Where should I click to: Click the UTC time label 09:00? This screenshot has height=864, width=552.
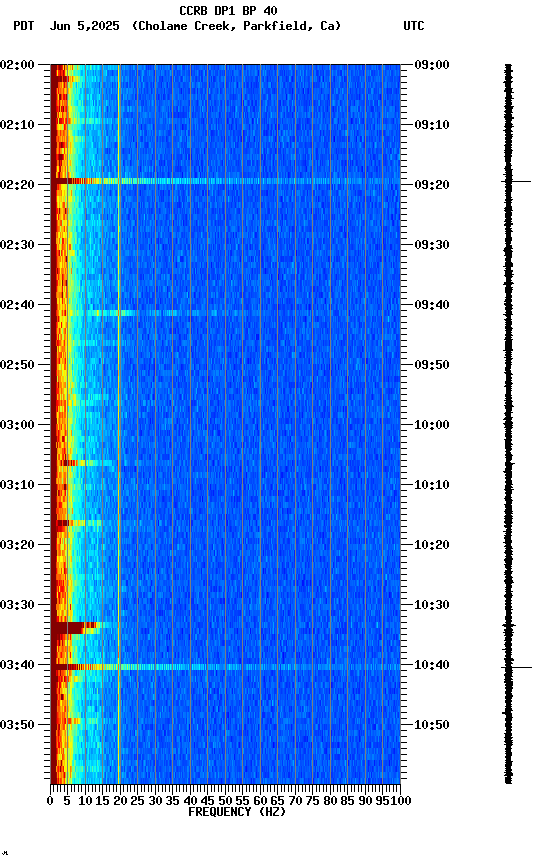431,65
